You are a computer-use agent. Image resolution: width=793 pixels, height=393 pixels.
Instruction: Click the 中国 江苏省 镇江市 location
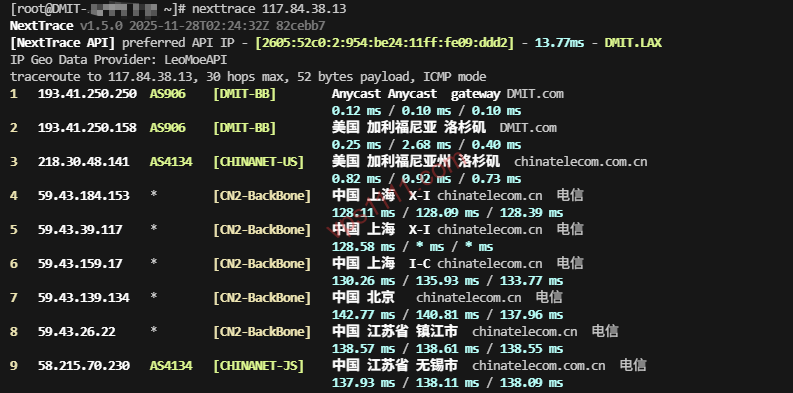(395, 331)
